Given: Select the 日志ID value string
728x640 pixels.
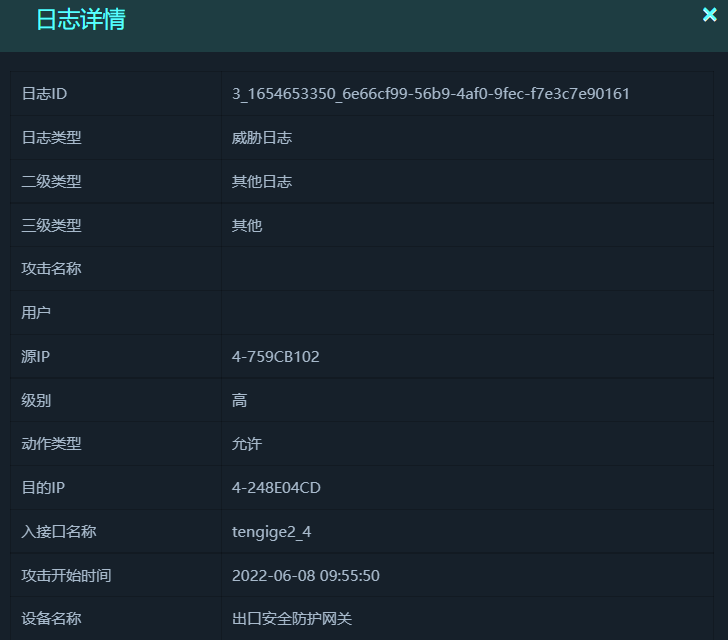Looking at the screenshot, I should (x=431, y=94).
